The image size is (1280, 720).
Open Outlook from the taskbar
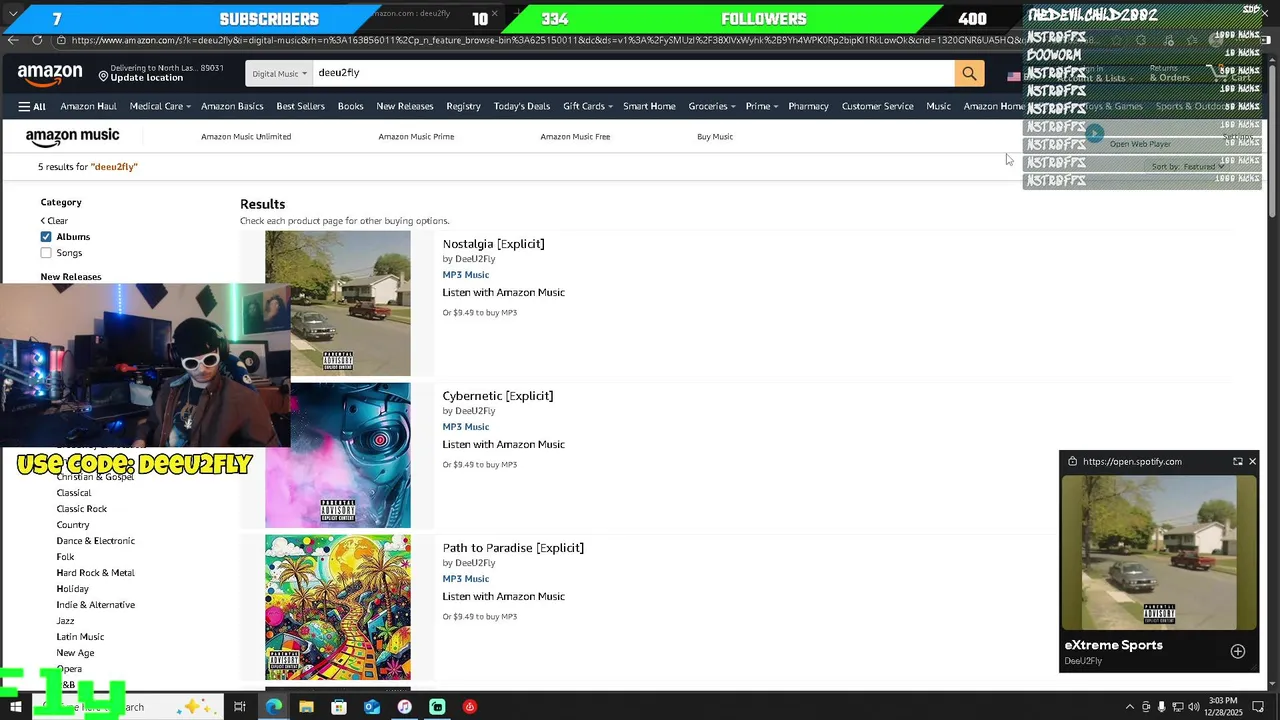pos(372,707)
